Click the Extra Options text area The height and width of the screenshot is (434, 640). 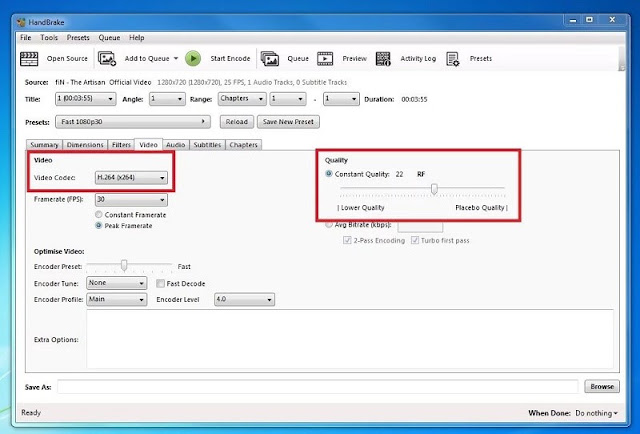350,339
